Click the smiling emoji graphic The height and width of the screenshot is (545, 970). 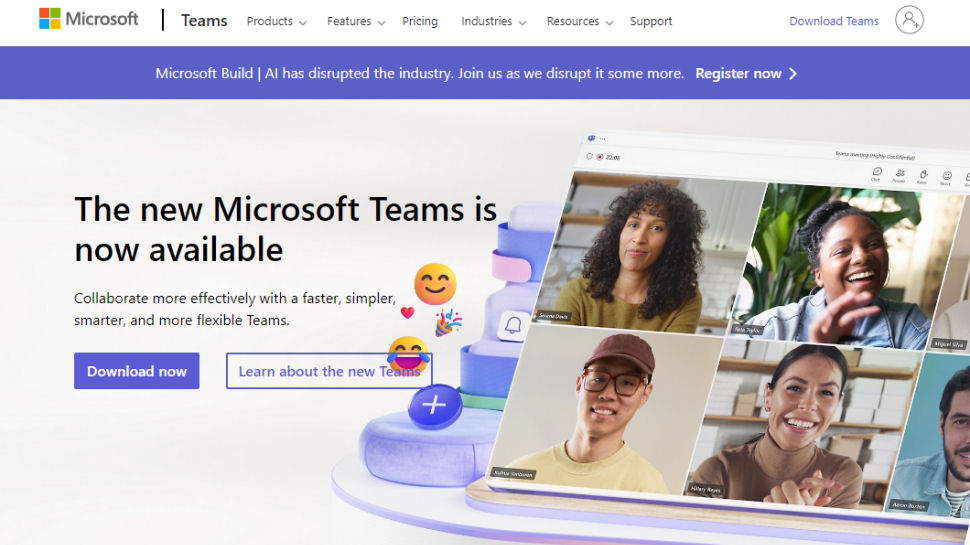click(436, 284)
